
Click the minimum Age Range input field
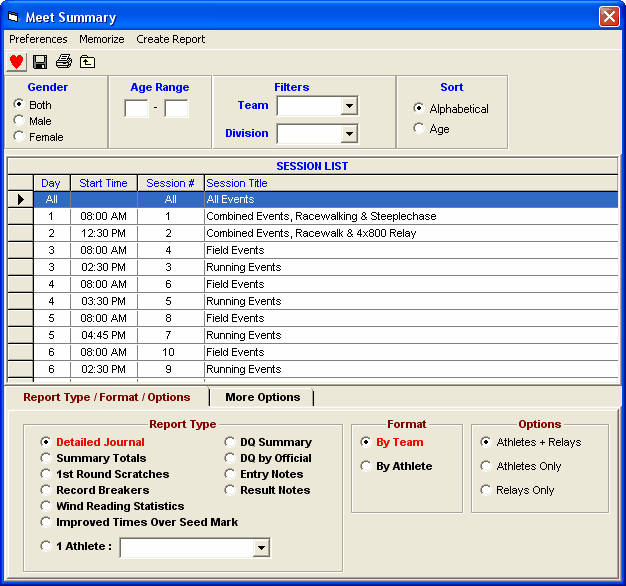coord(136,108)
